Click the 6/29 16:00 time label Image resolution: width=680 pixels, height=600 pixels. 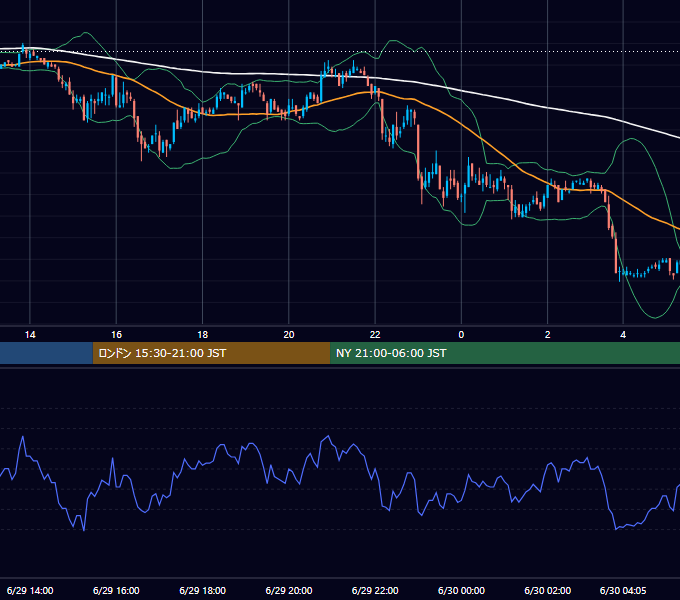pyautogui.click(x=116, y=590)
